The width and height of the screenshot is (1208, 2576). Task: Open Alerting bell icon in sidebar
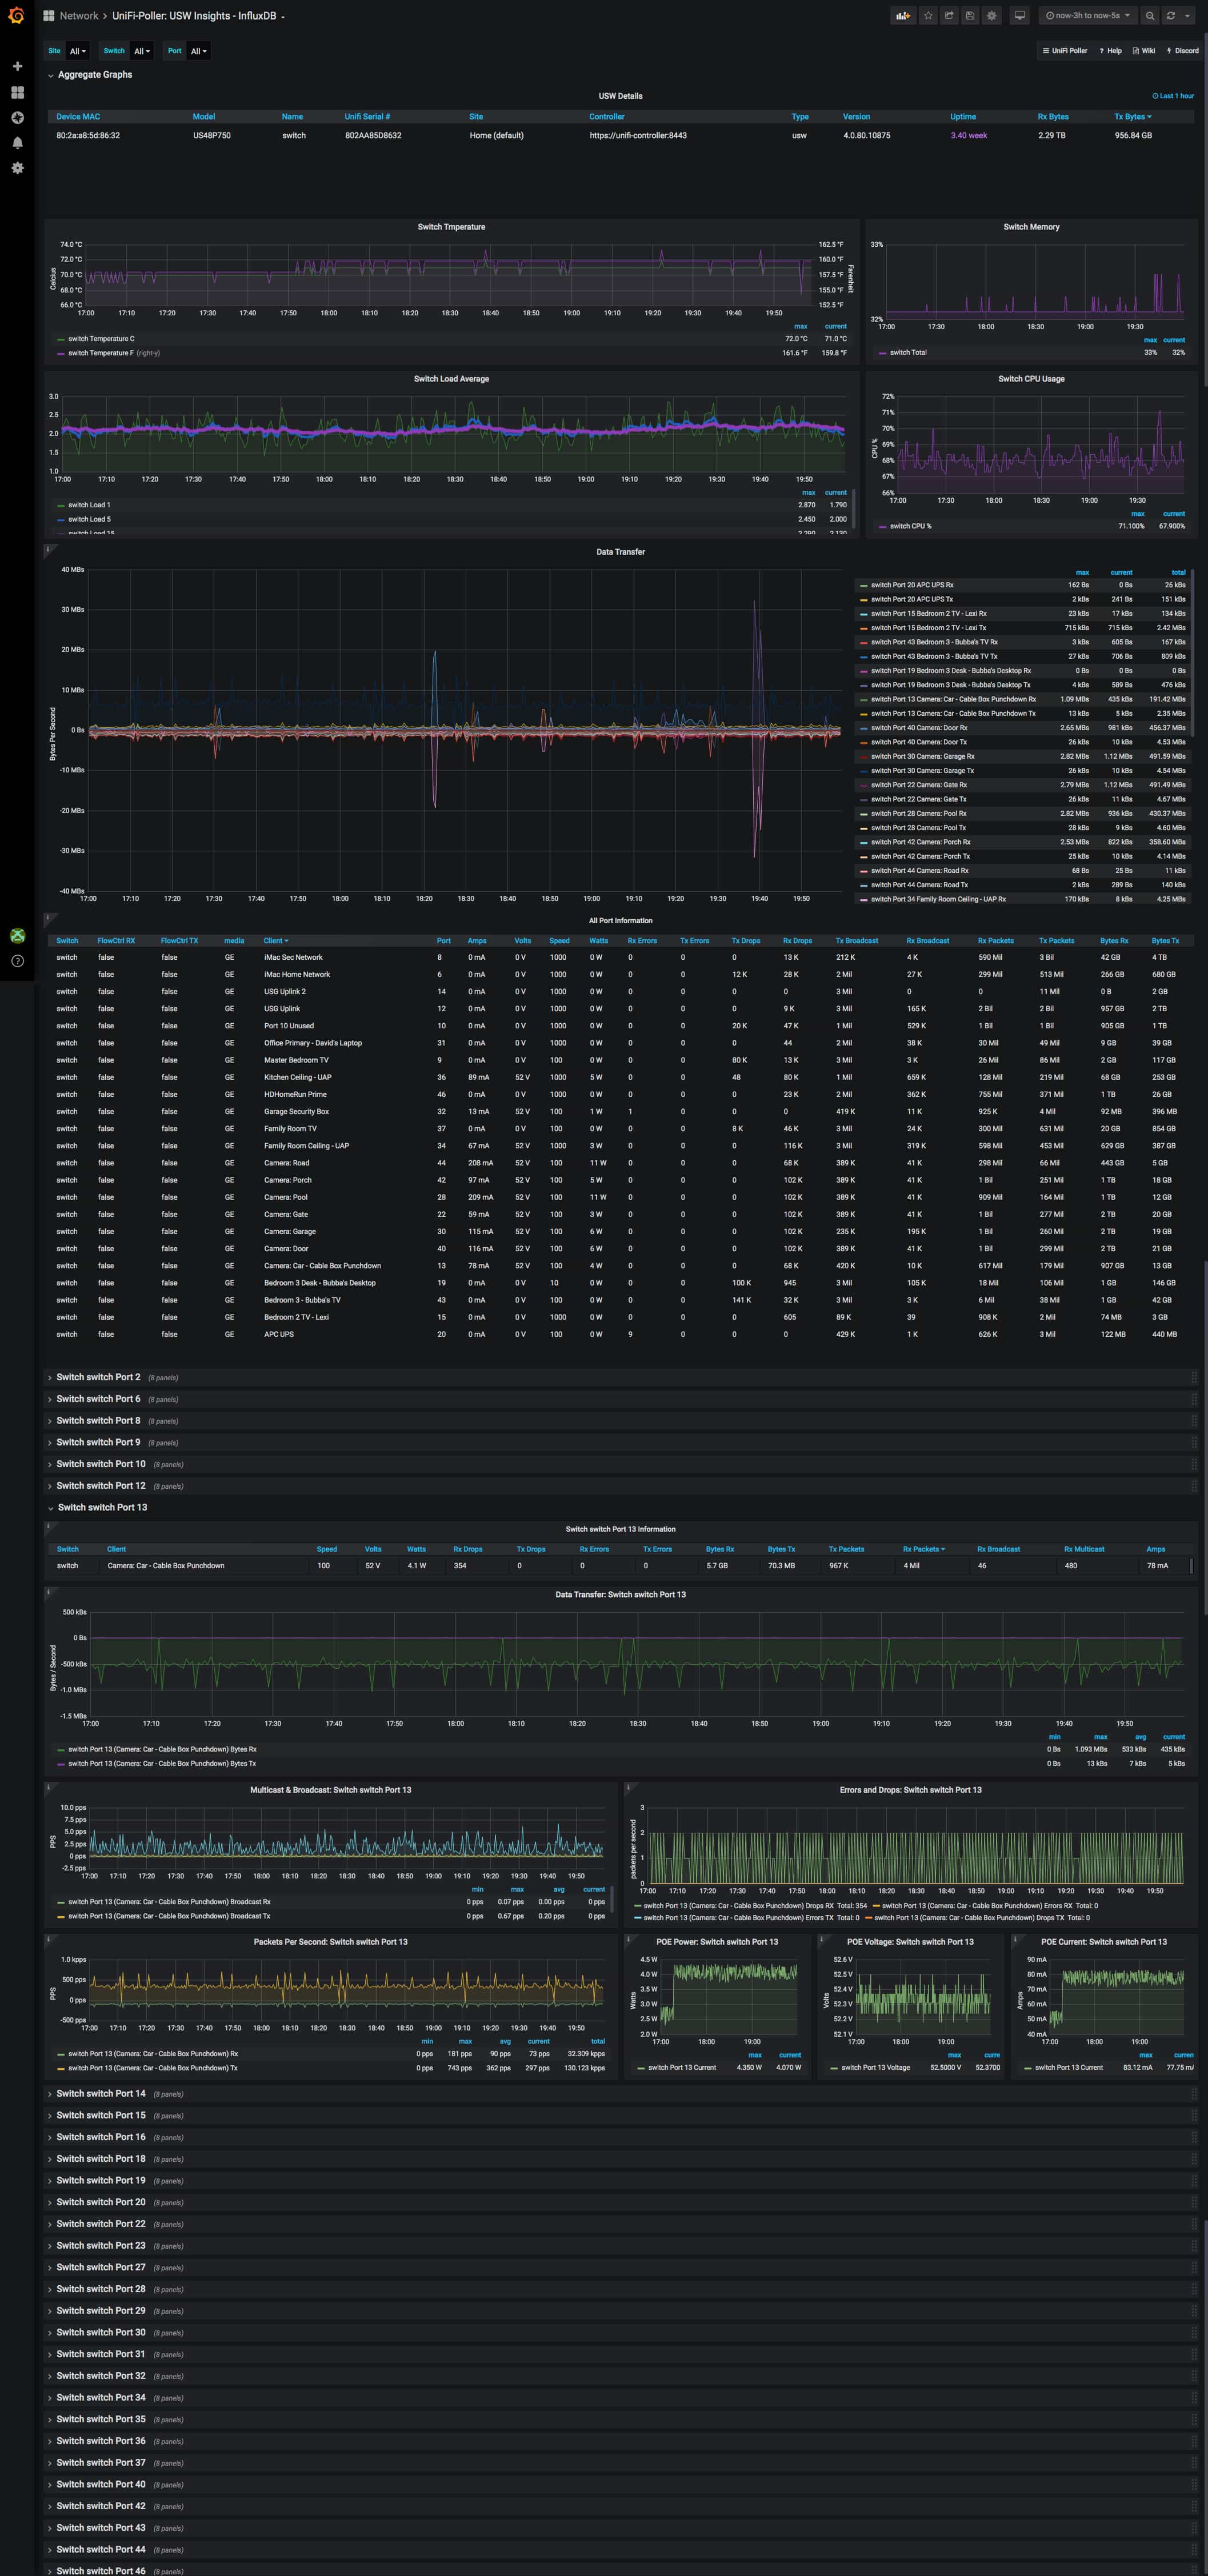[x=17, y=143]
